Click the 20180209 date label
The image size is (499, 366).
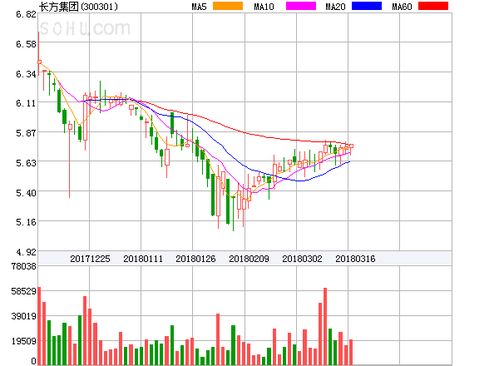tap(249, 259)
